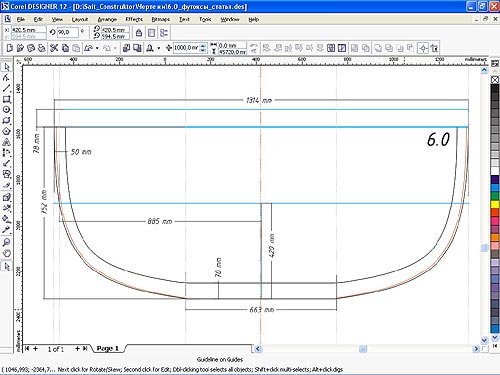Add page button before page counter

pyautogui.click(x=35, y=348)
